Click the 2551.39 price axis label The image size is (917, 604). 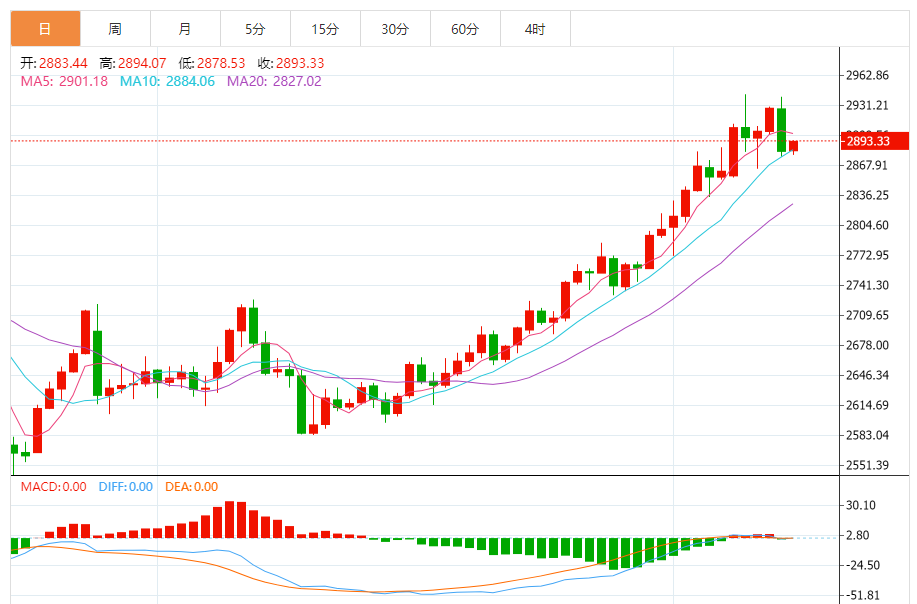point(867,465)
